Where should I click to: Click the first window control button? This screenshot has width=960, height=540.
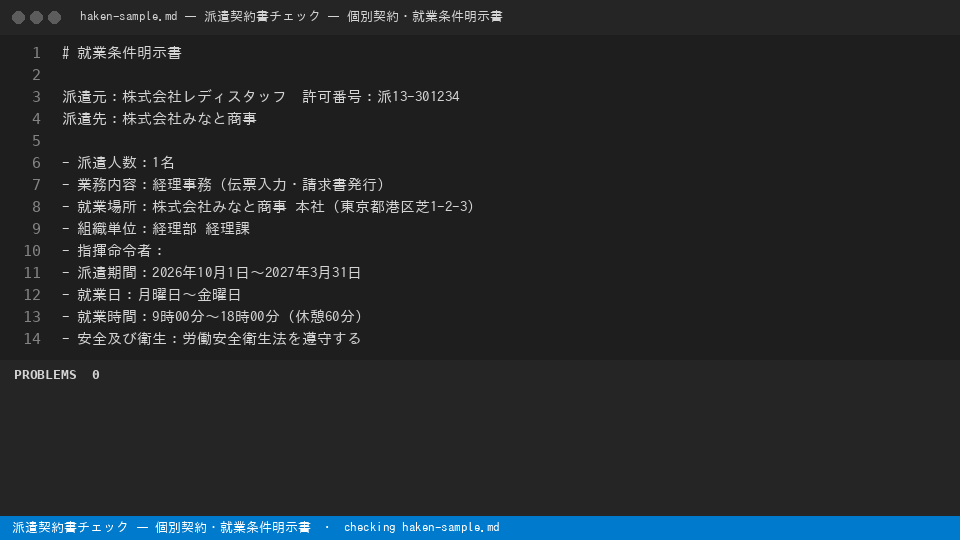pos(18,17)
